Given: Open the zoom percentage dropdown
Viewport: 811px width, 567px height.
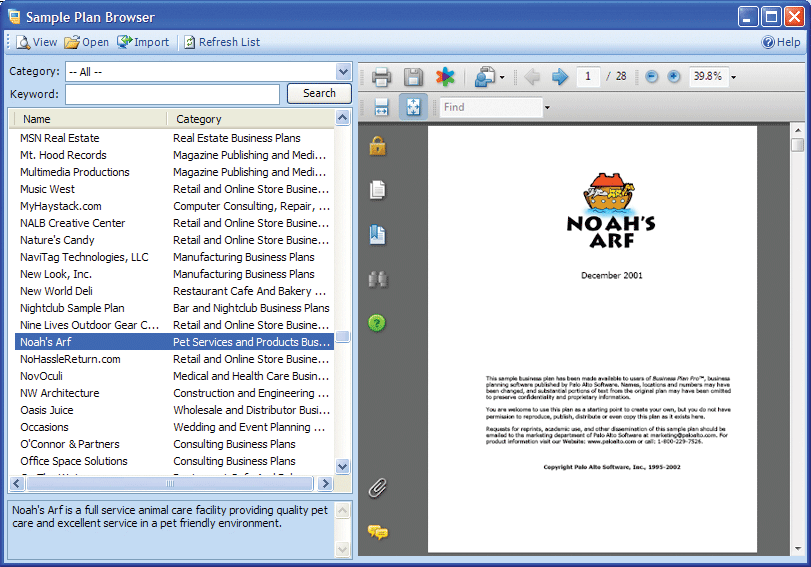Looking at the screenshot, I should click(x=733, y=77).
